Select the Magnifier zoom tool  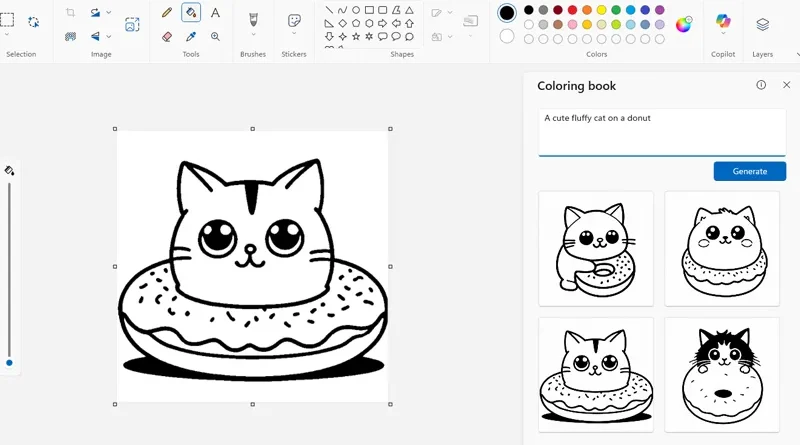pyautogui.click(x=215, y=36)
